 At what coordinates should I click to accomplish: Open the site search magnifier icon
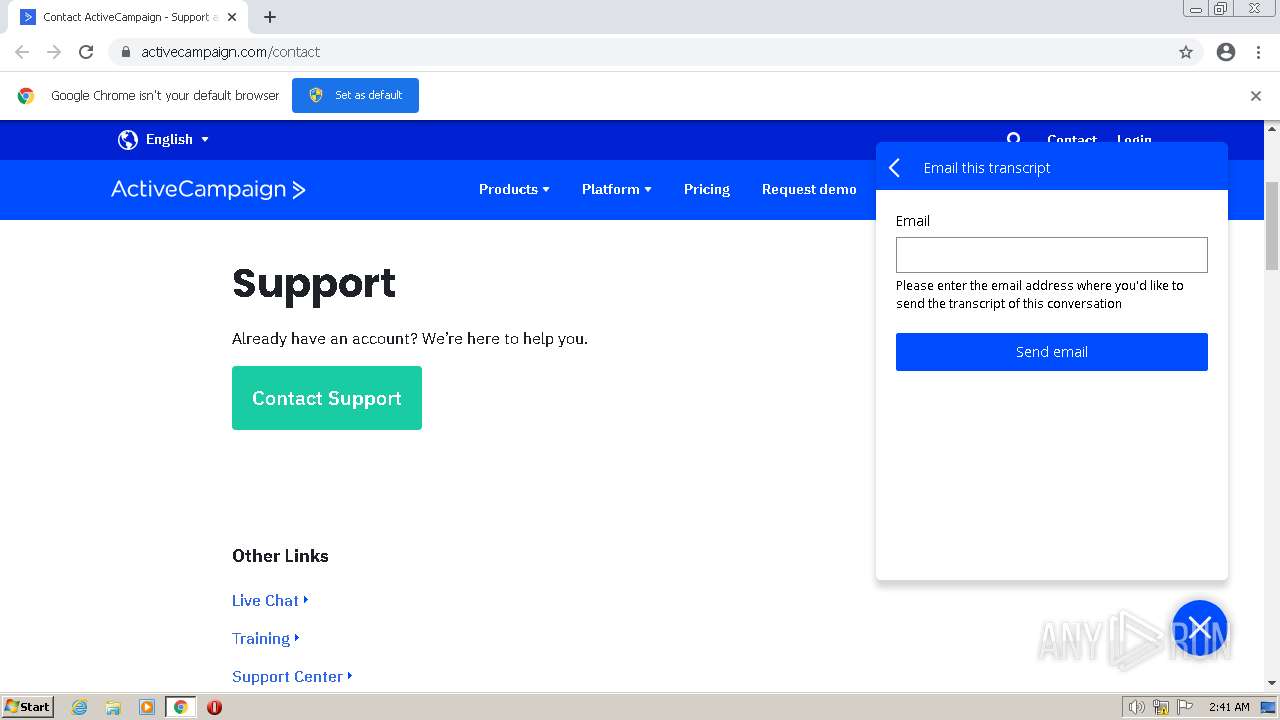coord(1013,139)
